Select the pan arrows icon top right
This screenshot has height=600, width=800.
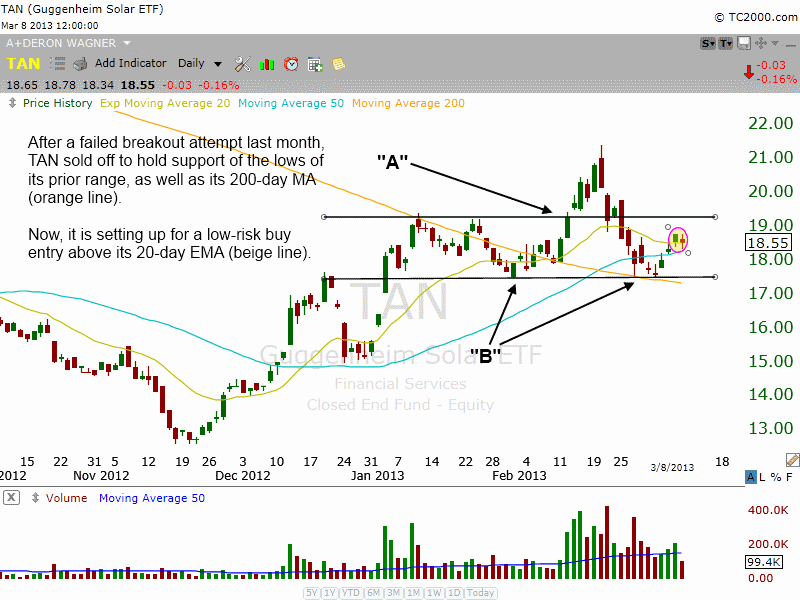[760, 42]
